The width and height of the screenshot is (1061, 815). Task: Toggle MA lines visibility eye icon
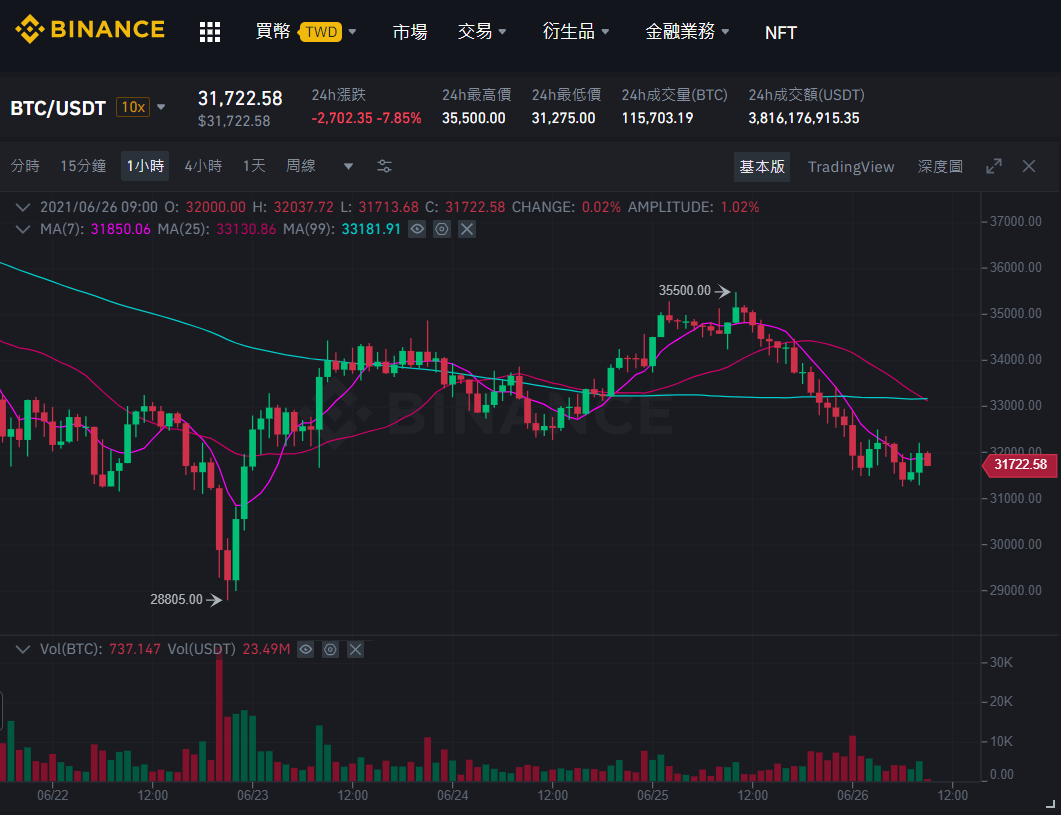[417, 229]
